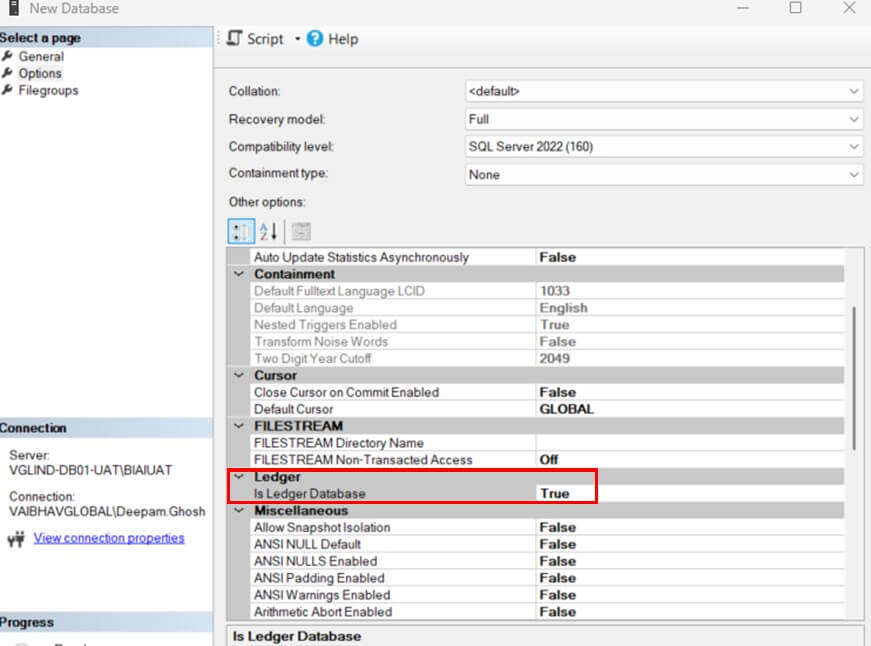
Task: Click the Help question-mark icon
Action: coord(314,38)
